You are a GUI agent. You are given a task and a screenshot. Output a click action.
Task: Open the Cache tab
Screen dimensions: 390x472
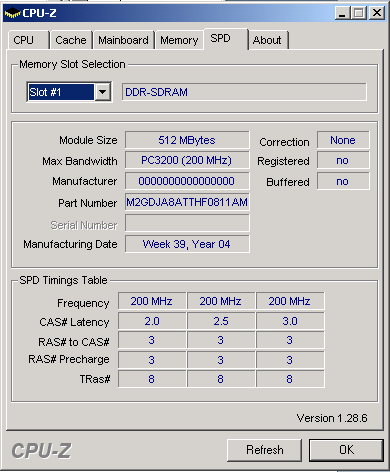71,40
